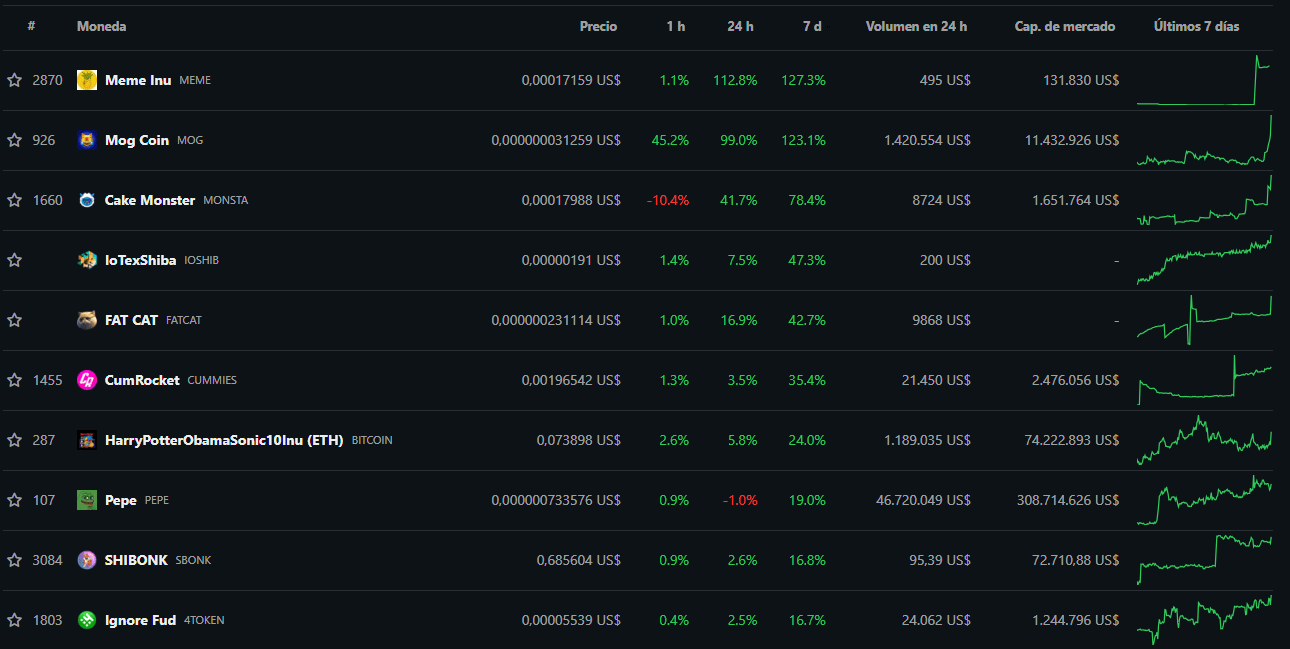Screen dimensions: 1290x649
Task: View IoTexShiba 7-day sparkline chart
Action: click(x=1204, y=260)
